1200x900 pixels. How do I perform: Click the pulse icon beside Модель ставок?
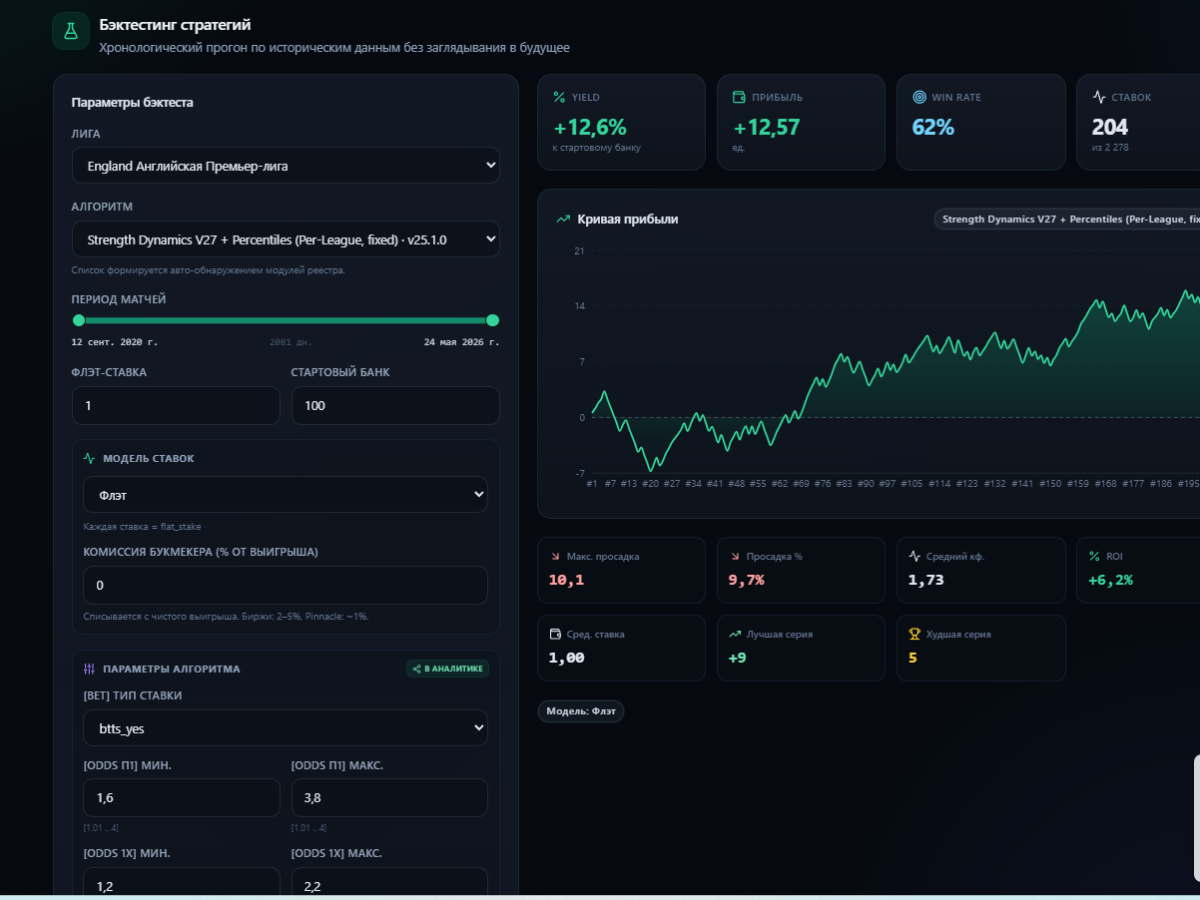tap(90, 458)
